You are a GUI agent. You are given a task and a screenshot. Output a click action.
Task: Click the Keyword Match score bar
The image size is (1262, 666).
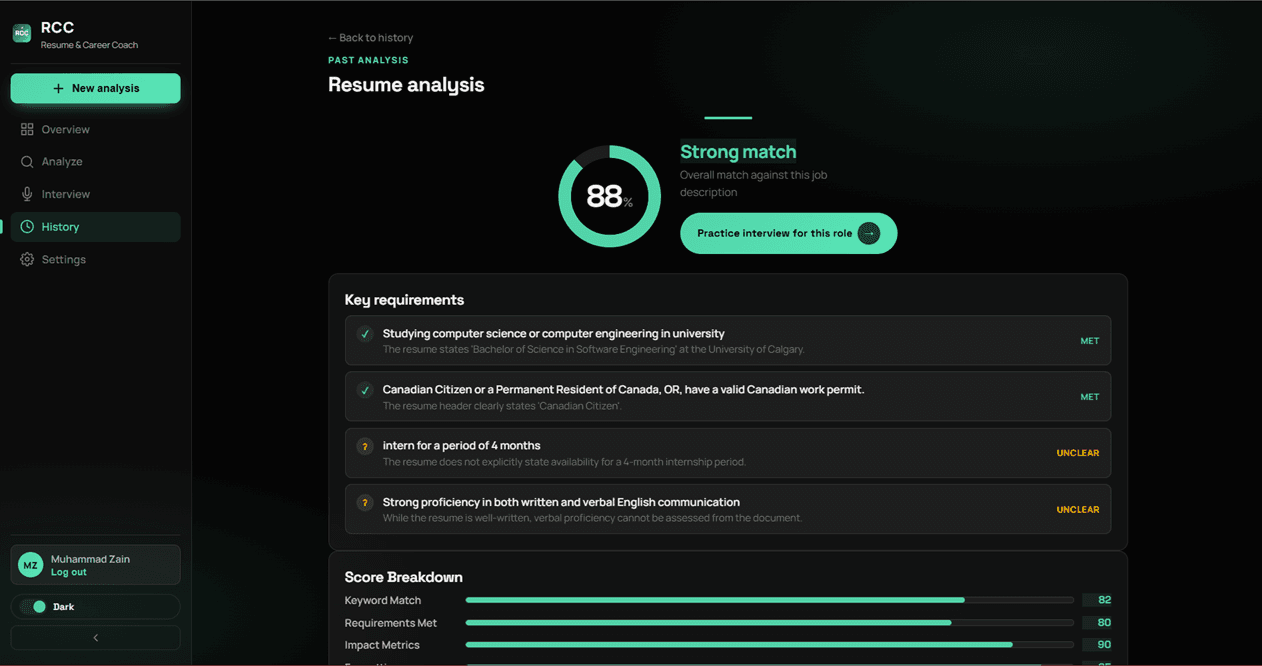pos(769,600)
